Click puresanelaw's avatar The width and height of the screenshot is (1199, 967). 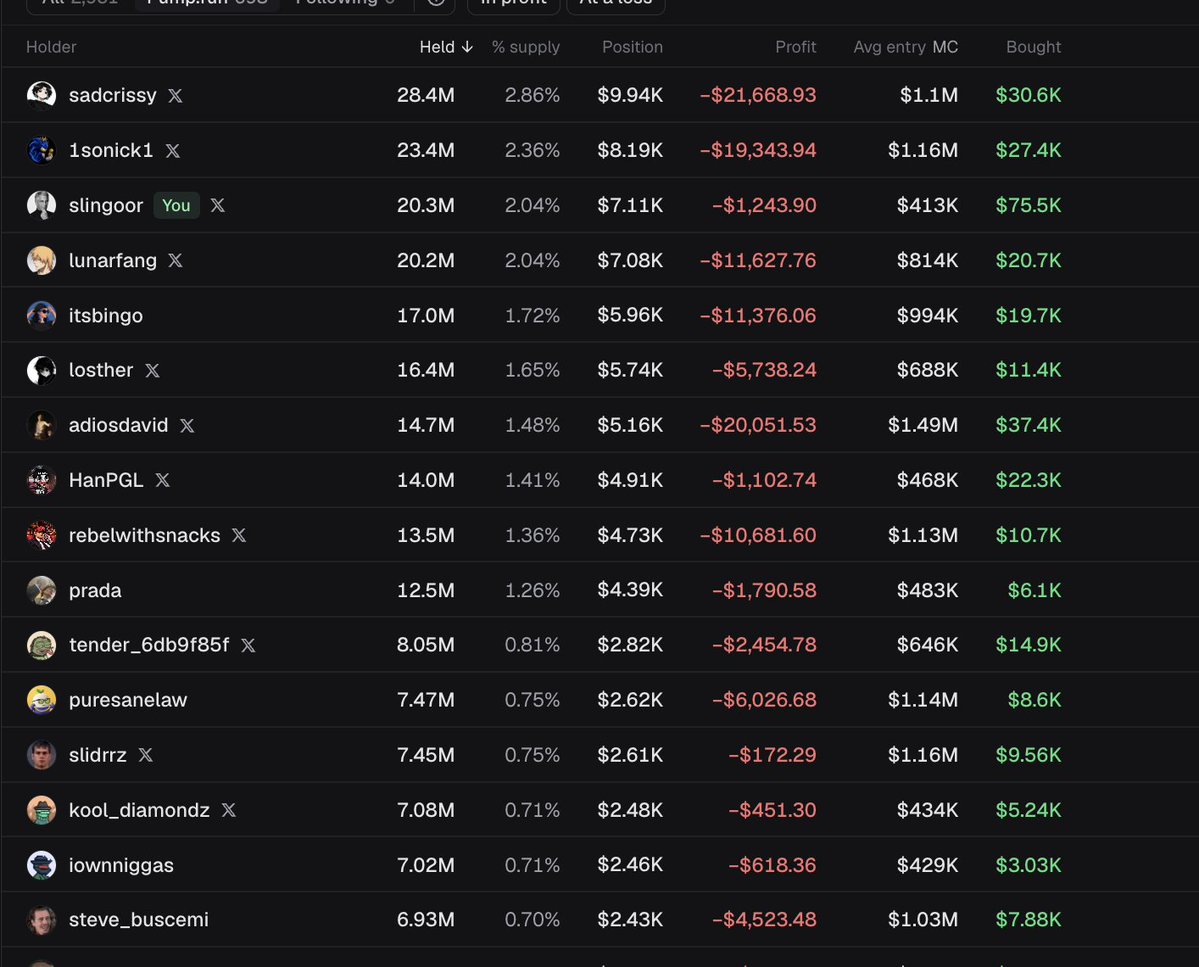click(x=41, y=699)
